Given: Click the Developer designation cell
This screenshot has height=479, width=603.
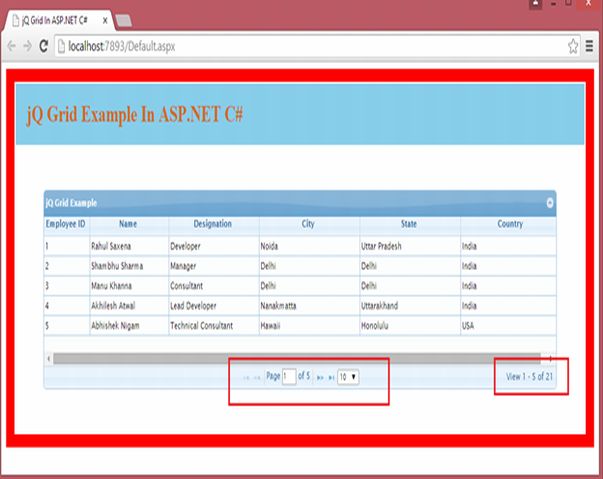Looking at the screenshot, I should (213, 246).
